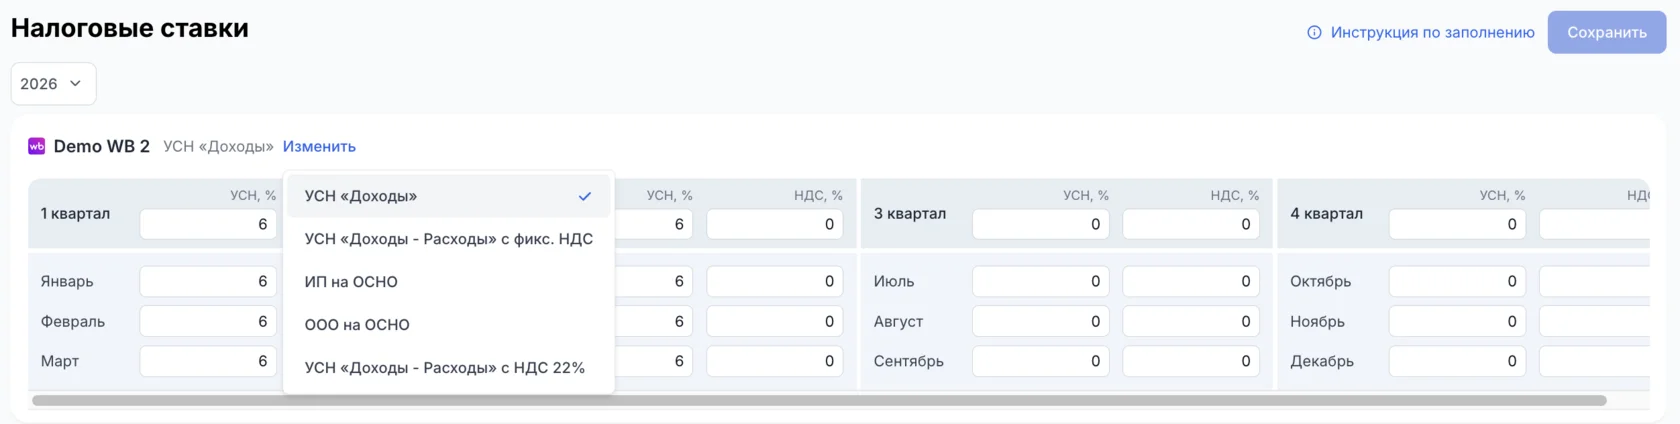Click the info icon beside Инструкция по заполнению
This screenshot has height=424, width=1680.
coord(1314,33)
